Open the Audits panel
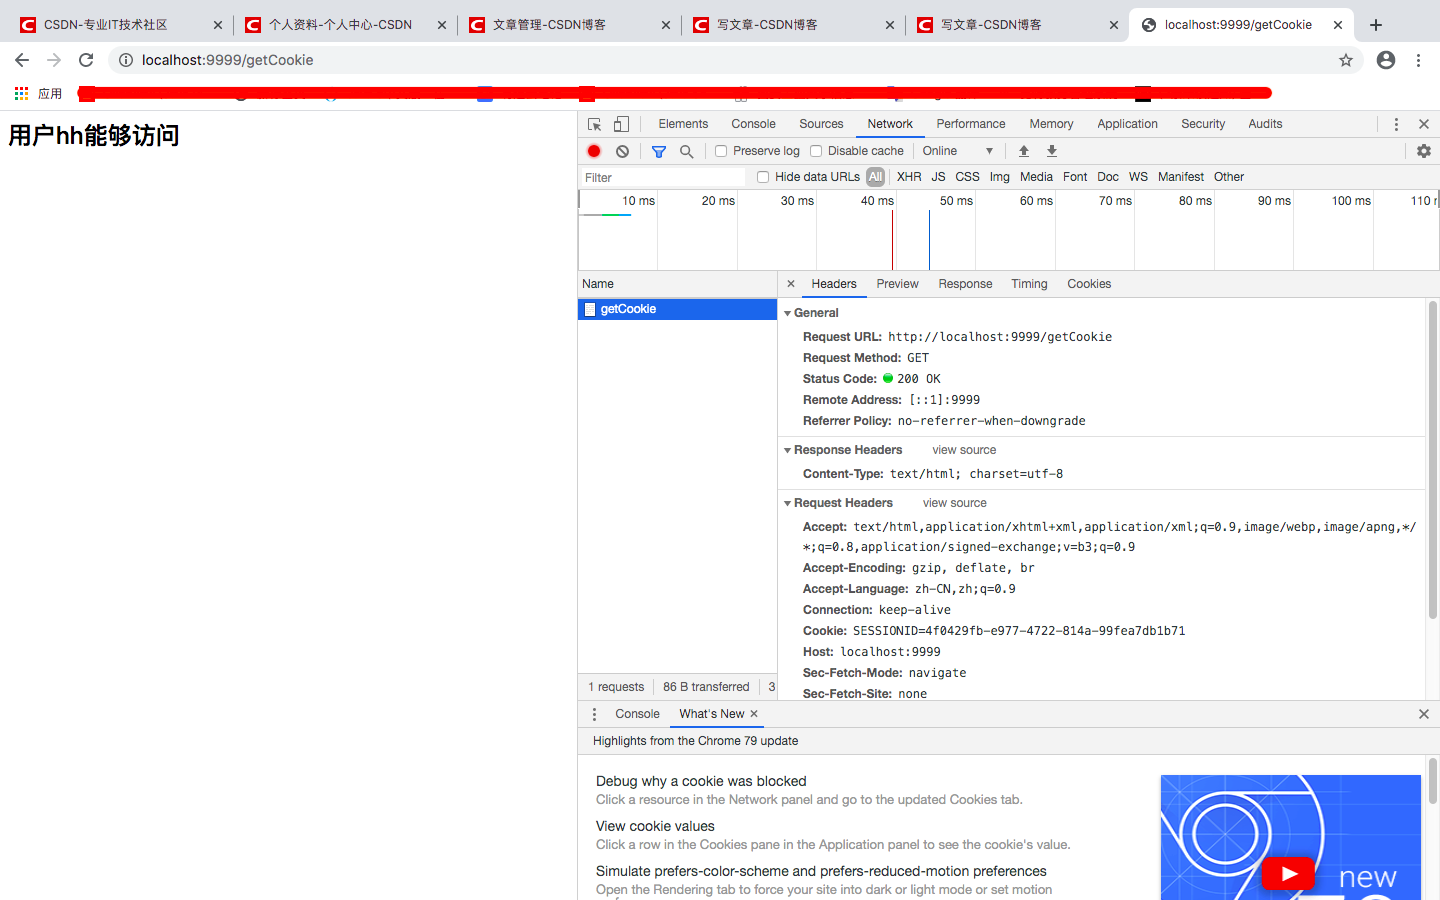This screenshot has width=1440, height=900. point(1265,124)
